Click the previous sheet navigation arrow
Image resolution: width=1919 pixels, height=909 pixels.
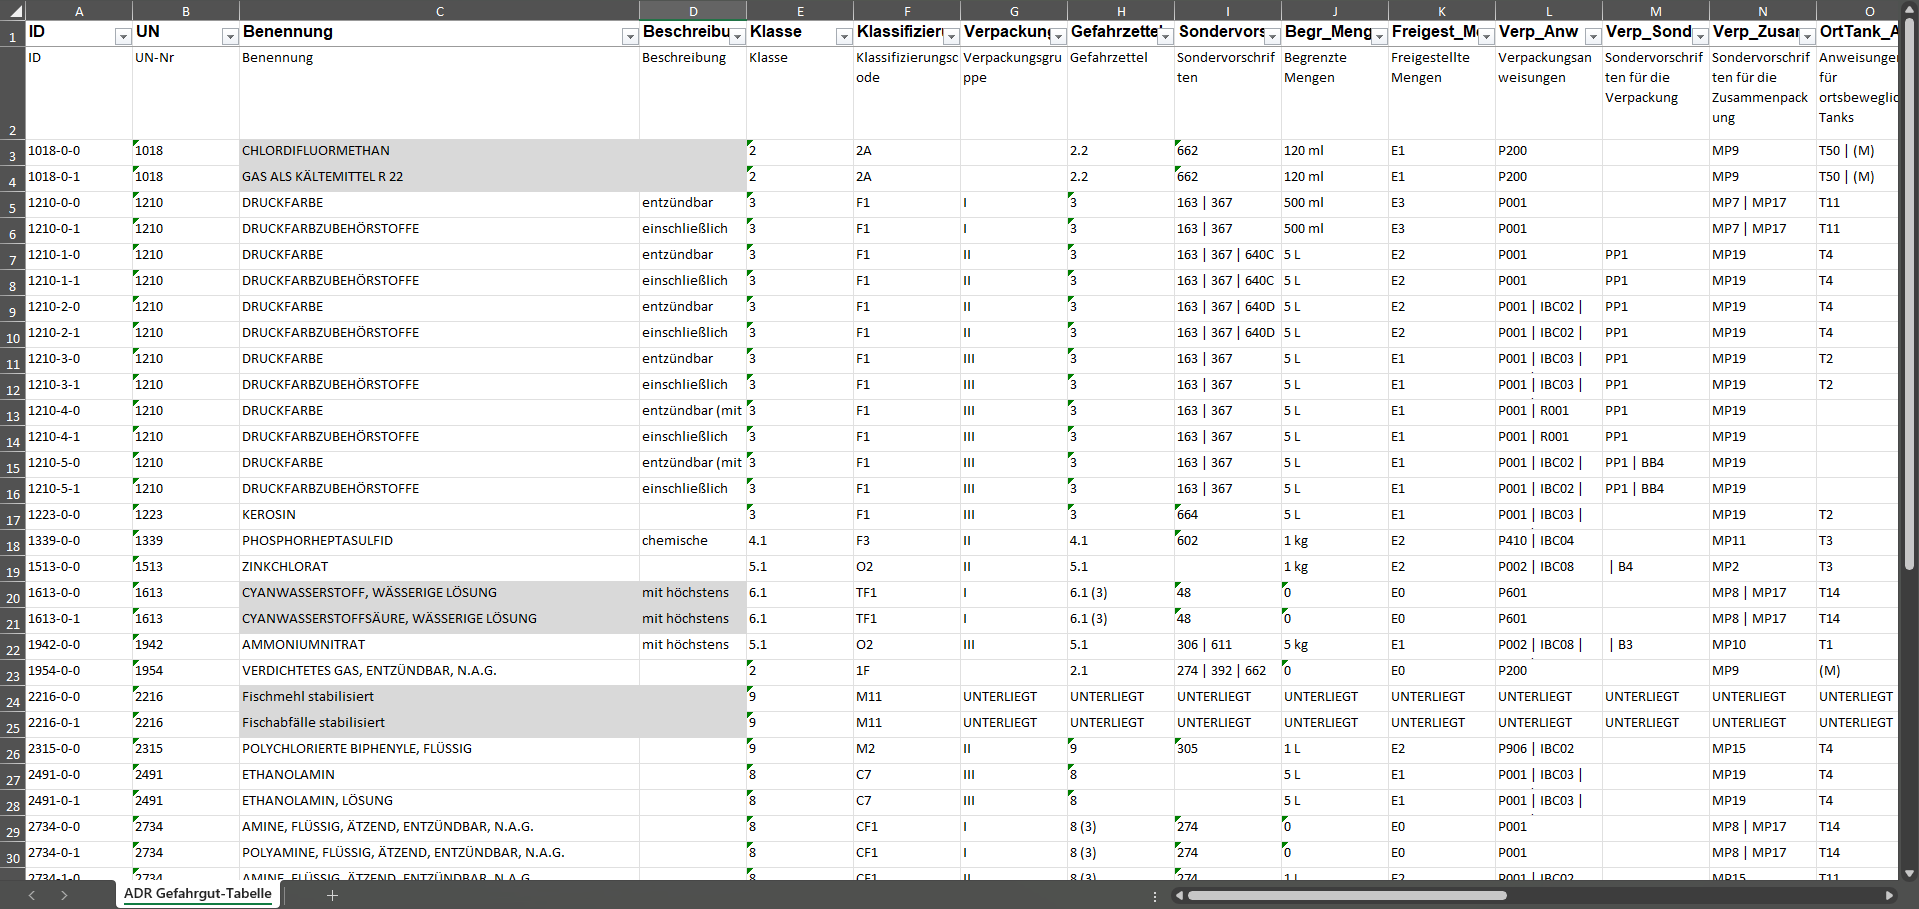(32, 895)
